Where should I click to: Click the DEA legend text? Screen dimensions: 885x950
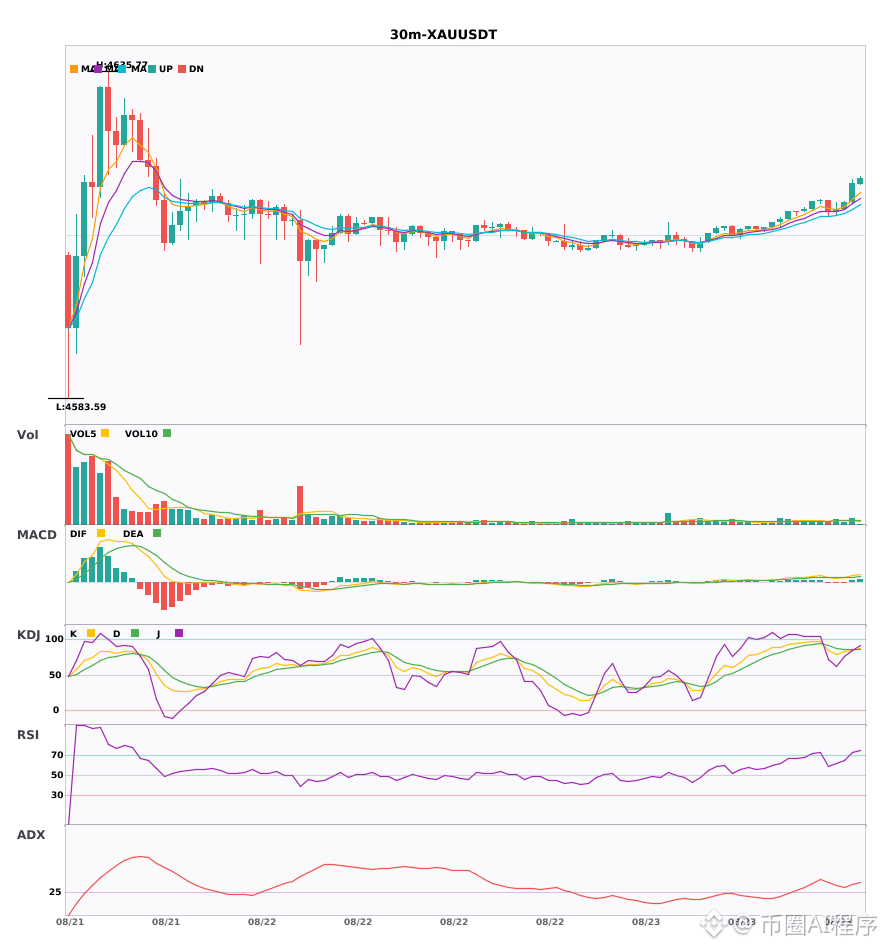[x=133, y=534]
